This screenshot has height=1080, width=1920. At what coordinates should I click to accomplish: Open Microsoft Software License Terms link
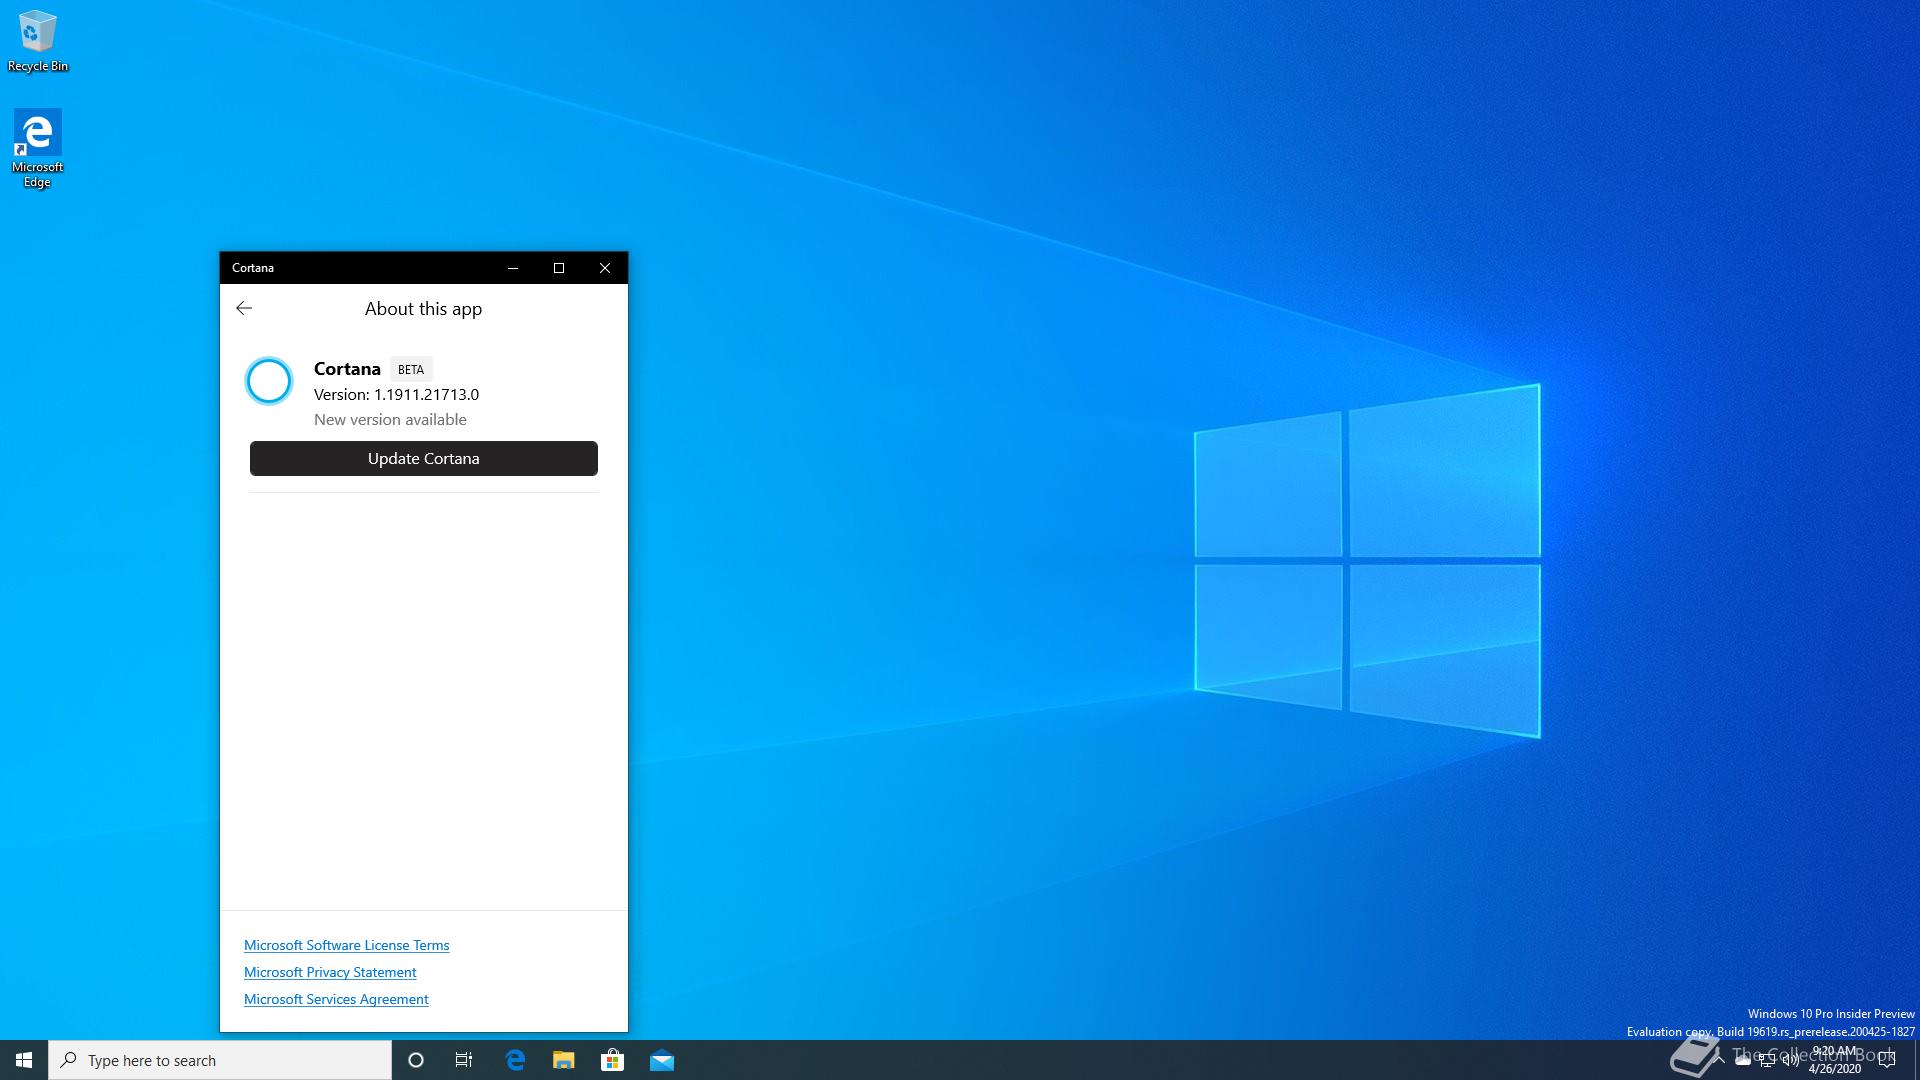click(346, 945)
